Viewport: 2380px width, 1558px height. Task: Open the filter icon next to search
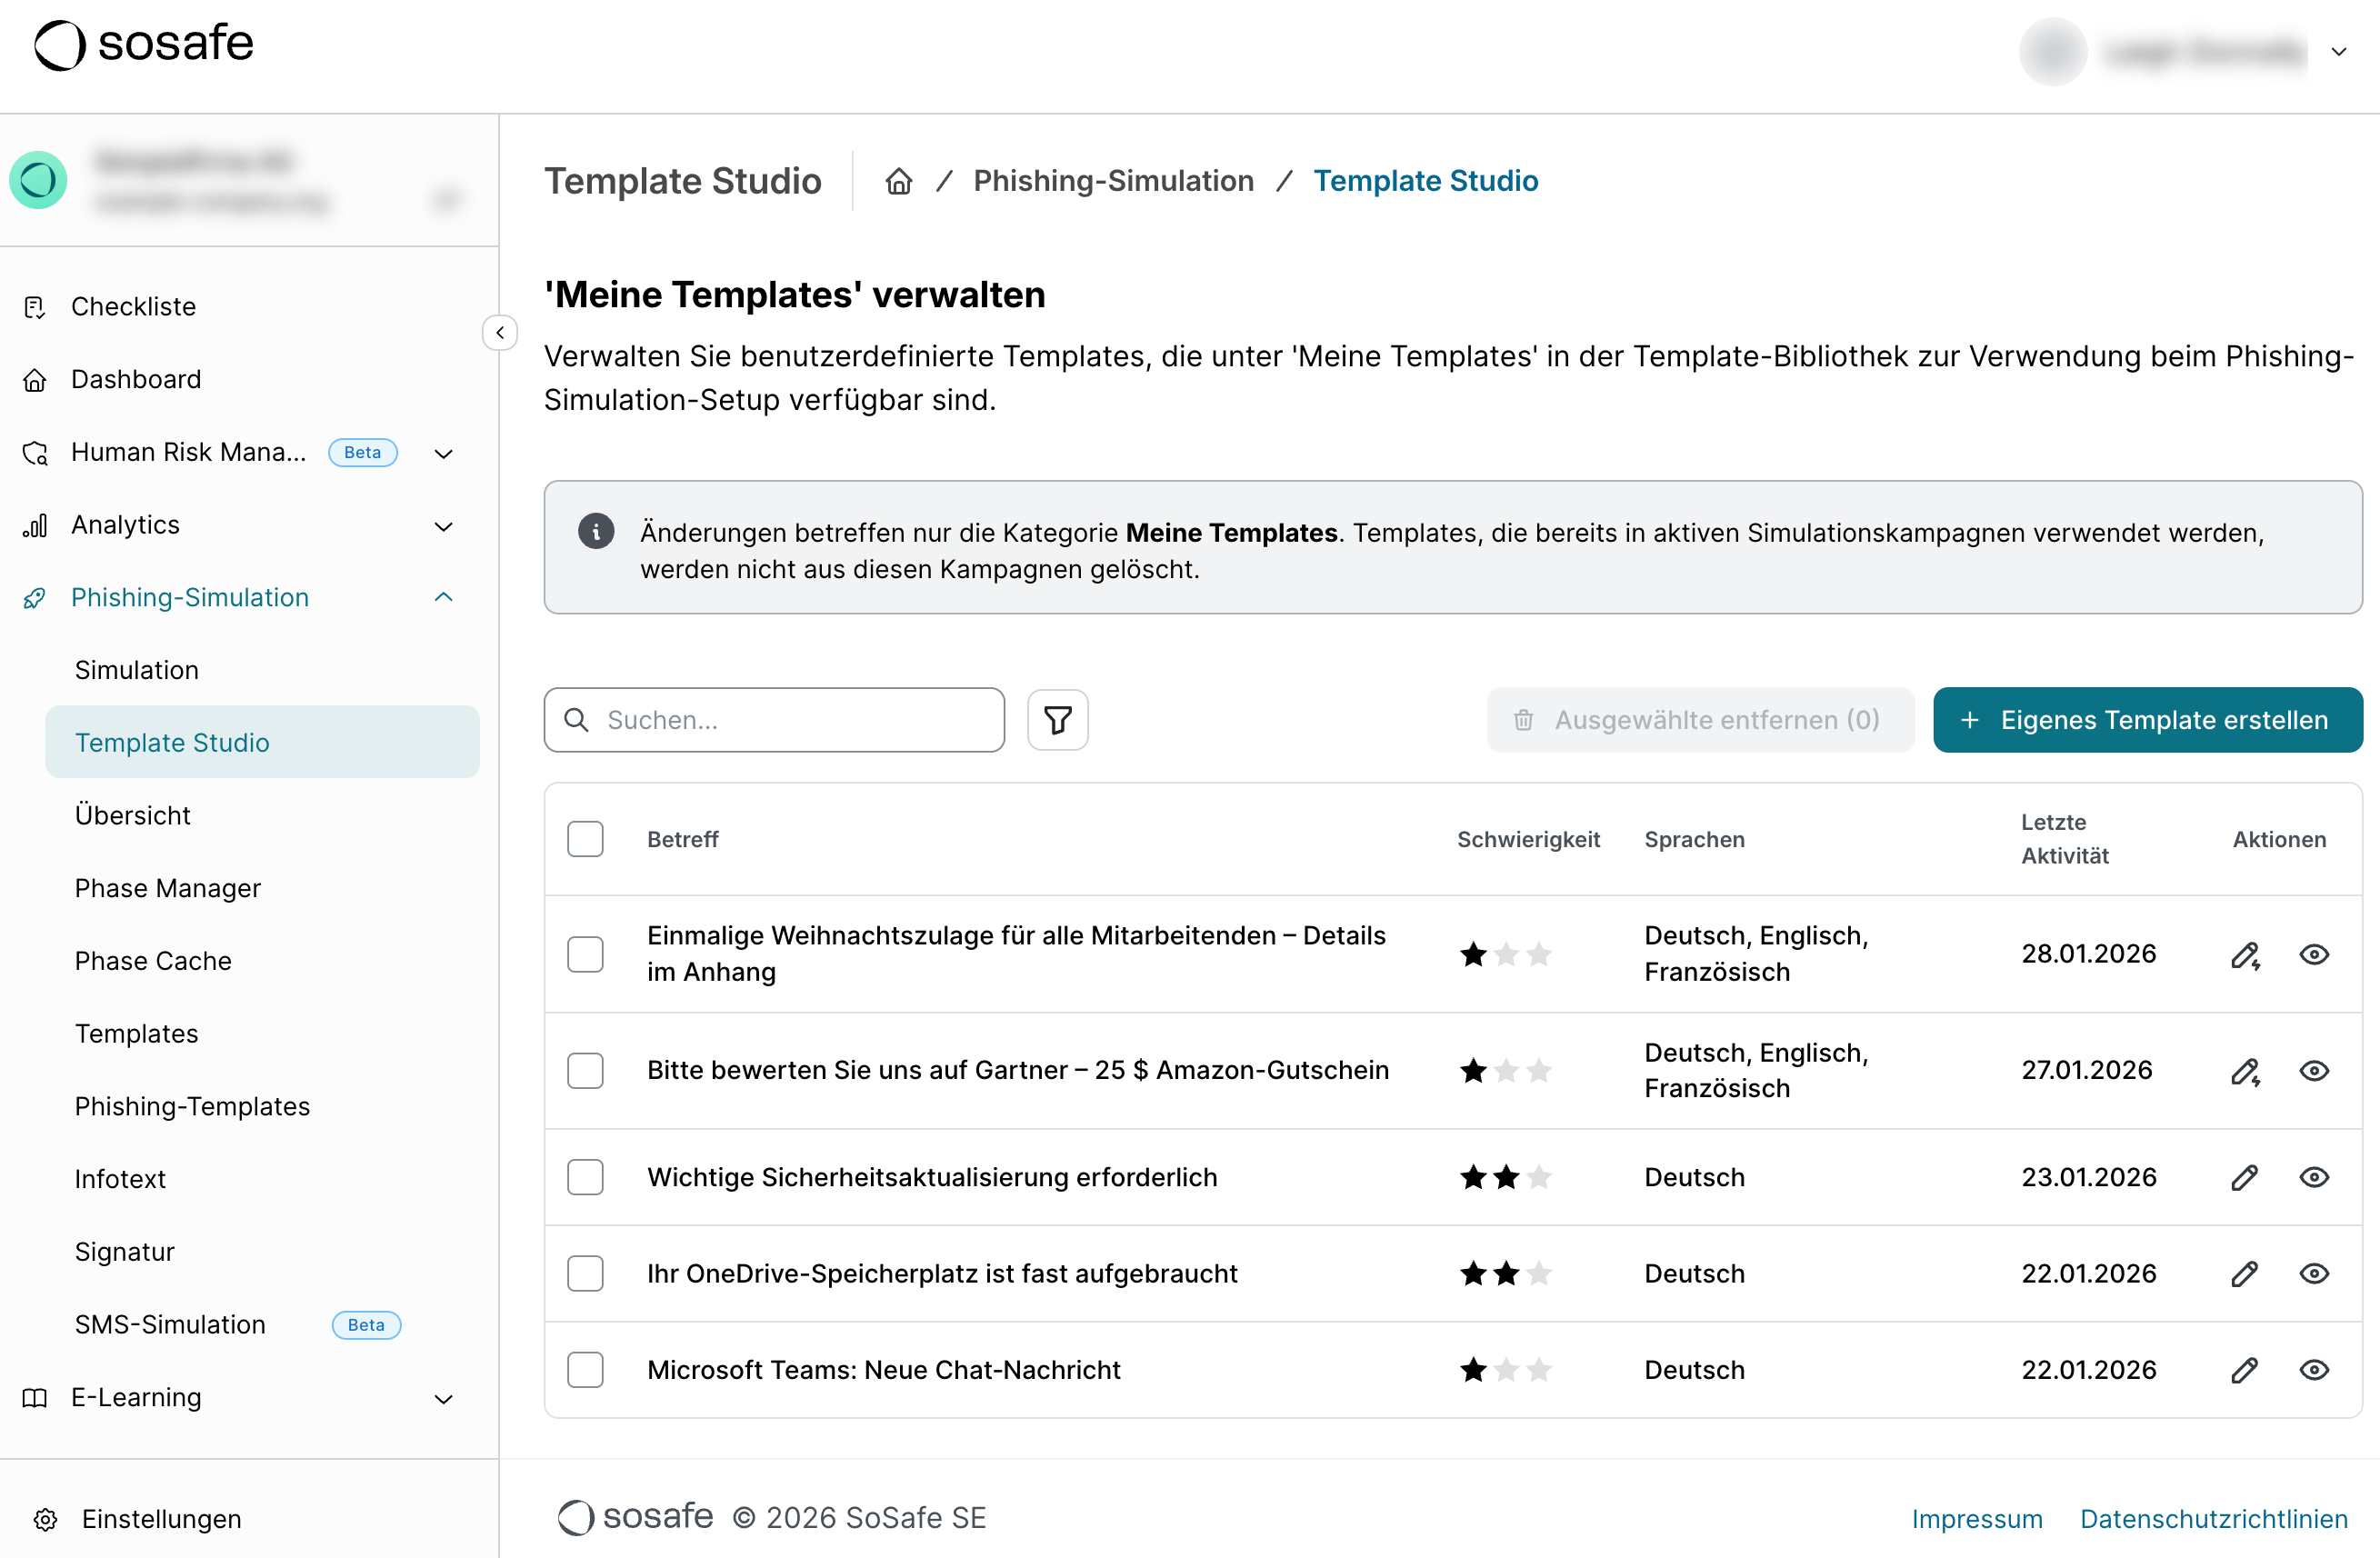click(x=1057, y=720)
